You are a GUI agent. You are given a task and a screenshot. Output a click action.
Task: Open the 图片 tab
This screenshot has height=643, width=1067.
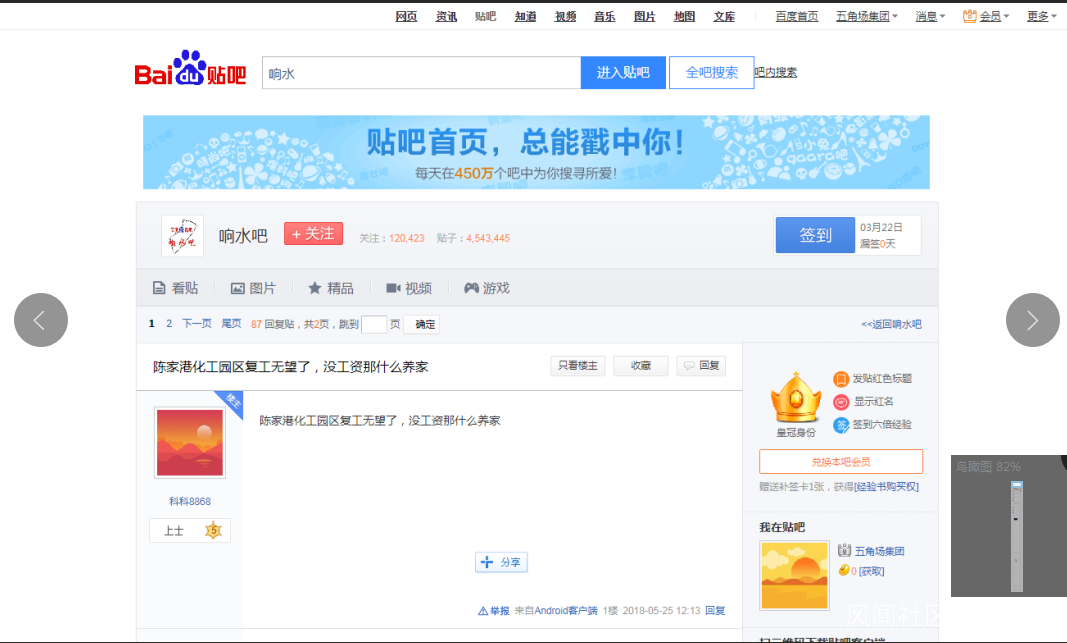[253, 288]
